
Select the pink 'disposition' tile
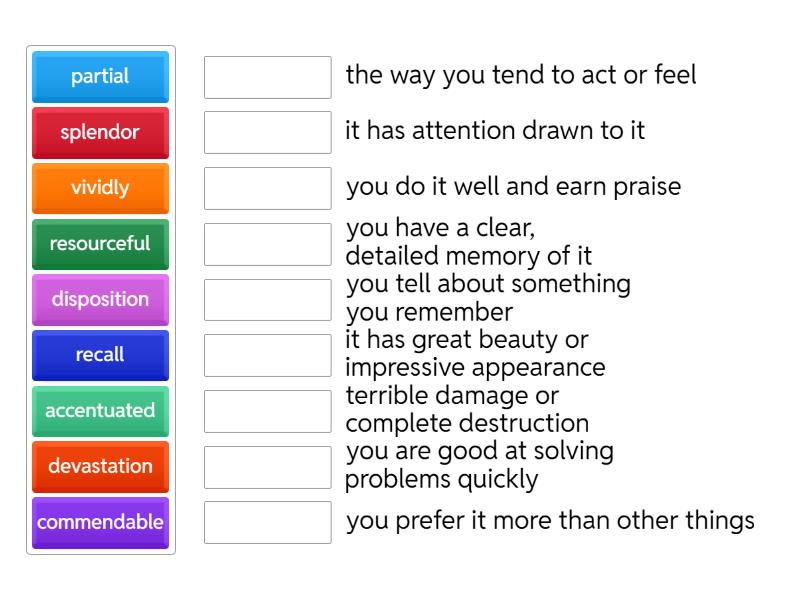tap(100, 299)
